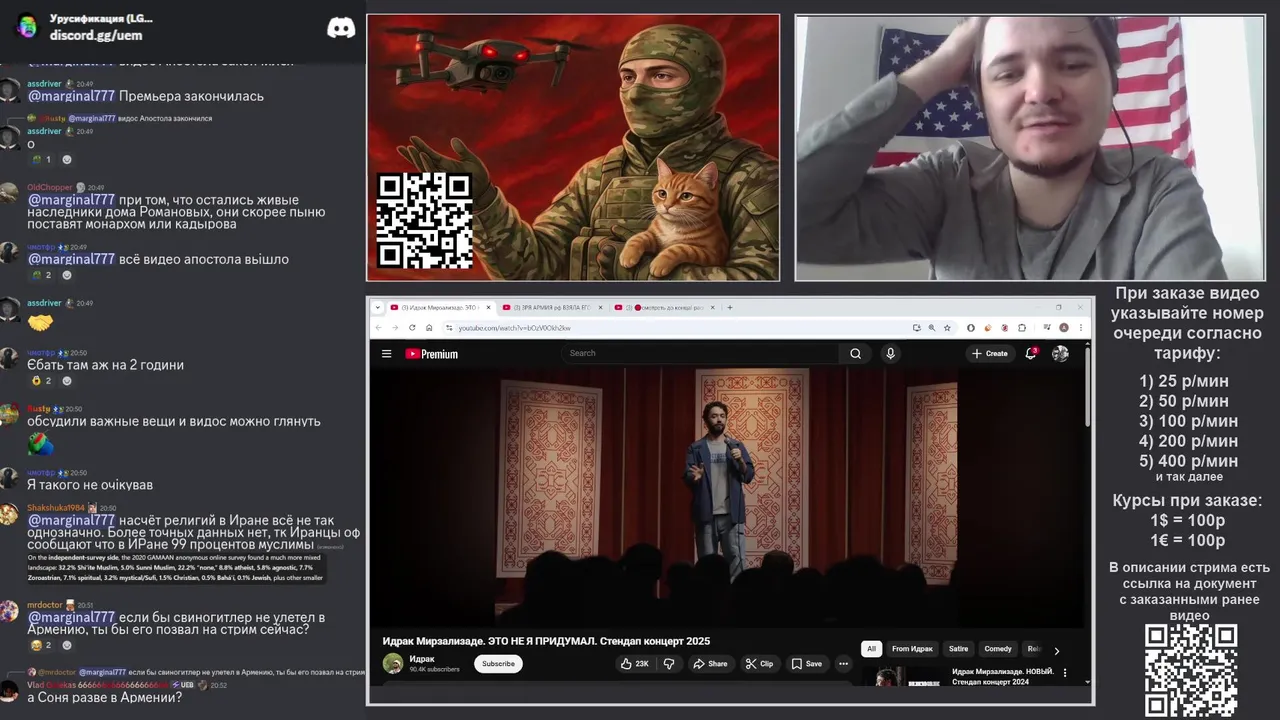The height and width of the screenshot is (720, 1280).
Task: Open options for Идрак 2024 suggested video
Action: 1065,673
